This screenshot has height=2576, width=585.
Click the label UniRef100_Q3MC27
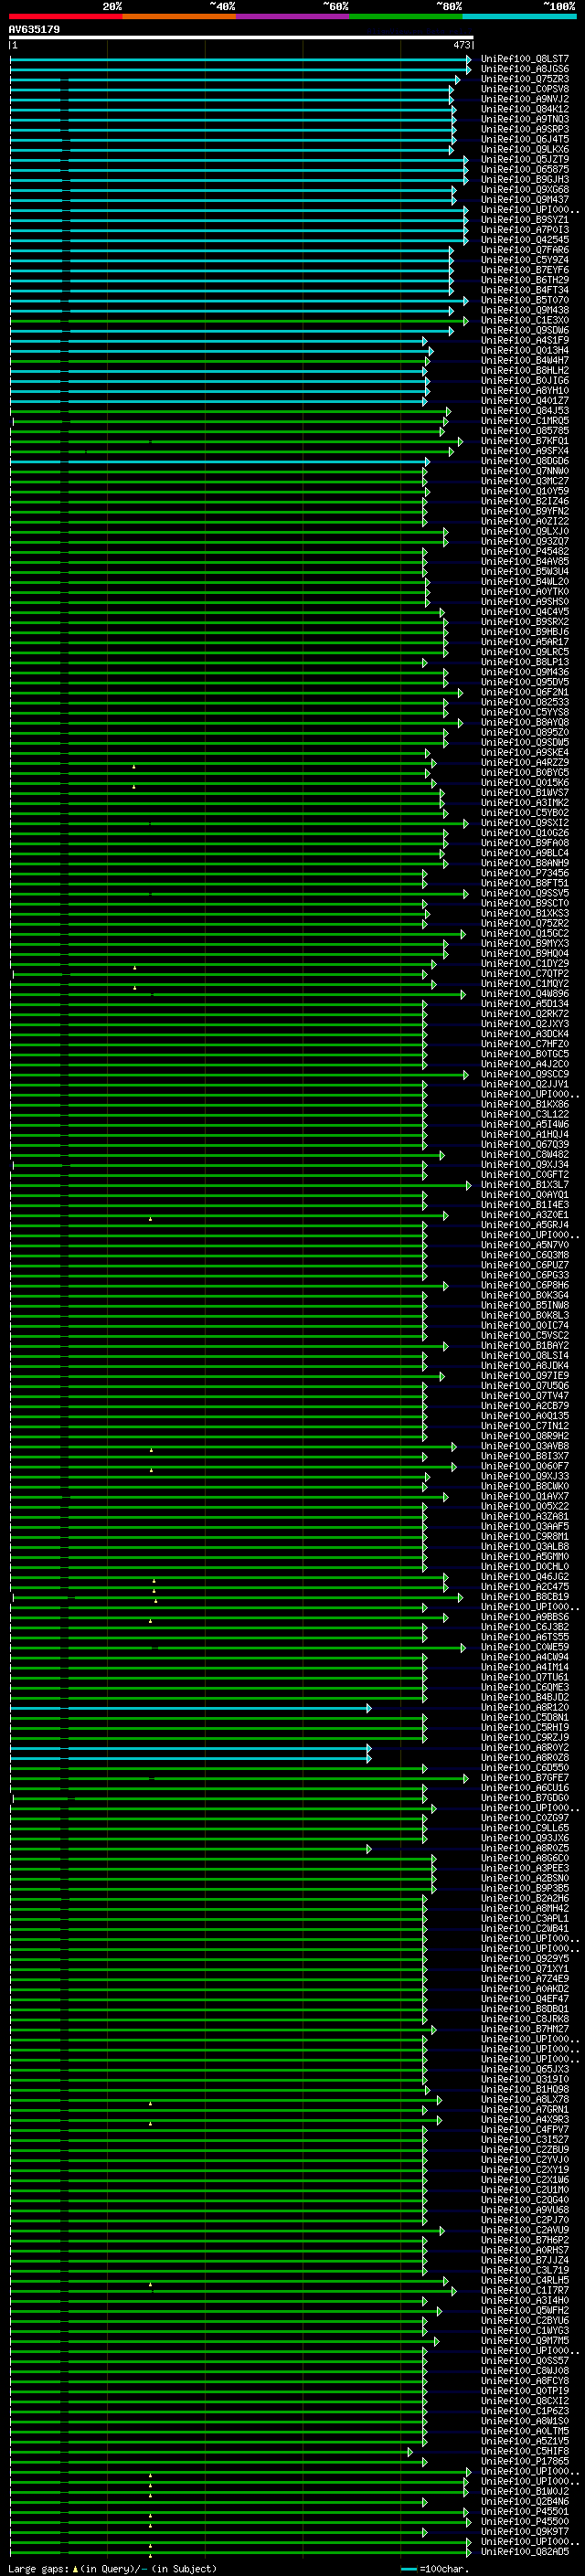point(525,481)
